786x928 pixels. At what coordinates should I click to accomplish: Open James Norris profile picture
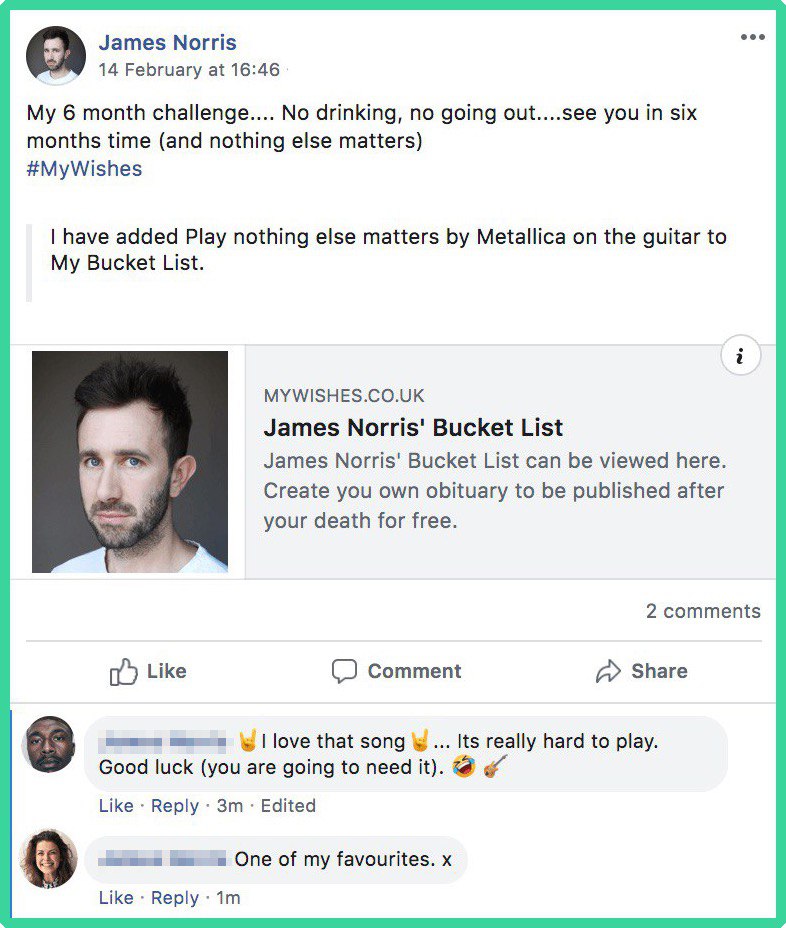point(56,56)
